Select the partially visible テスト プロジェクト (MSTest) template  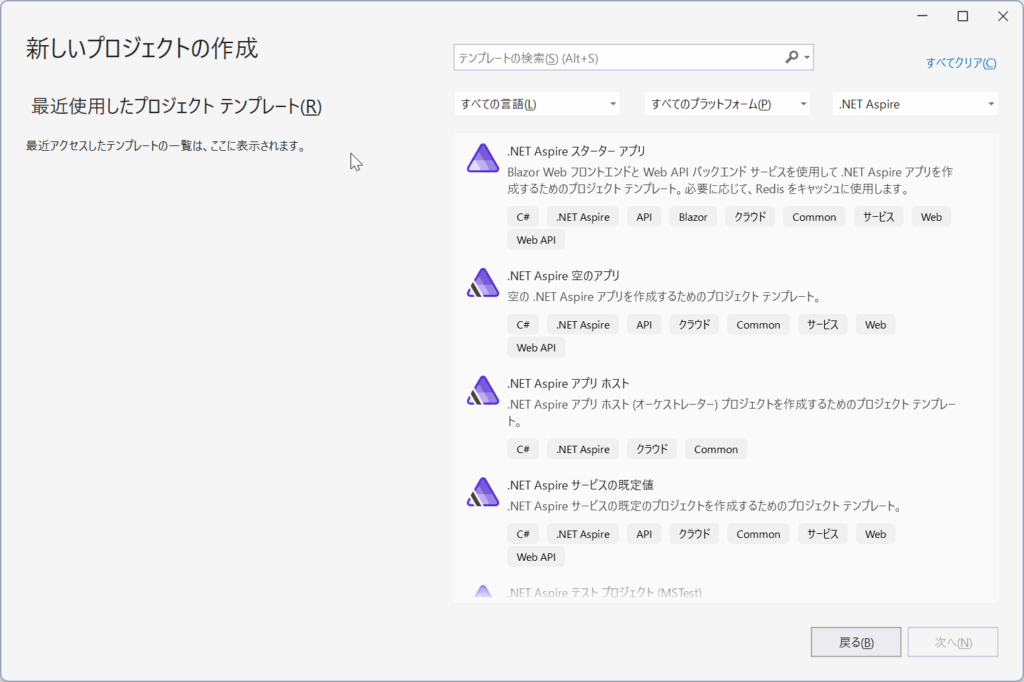coord(605,593)
